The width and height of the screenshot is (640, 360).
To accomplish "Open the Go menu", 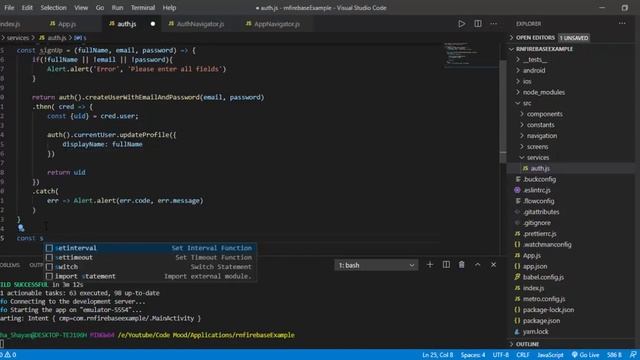I will [x=100, y=8].
